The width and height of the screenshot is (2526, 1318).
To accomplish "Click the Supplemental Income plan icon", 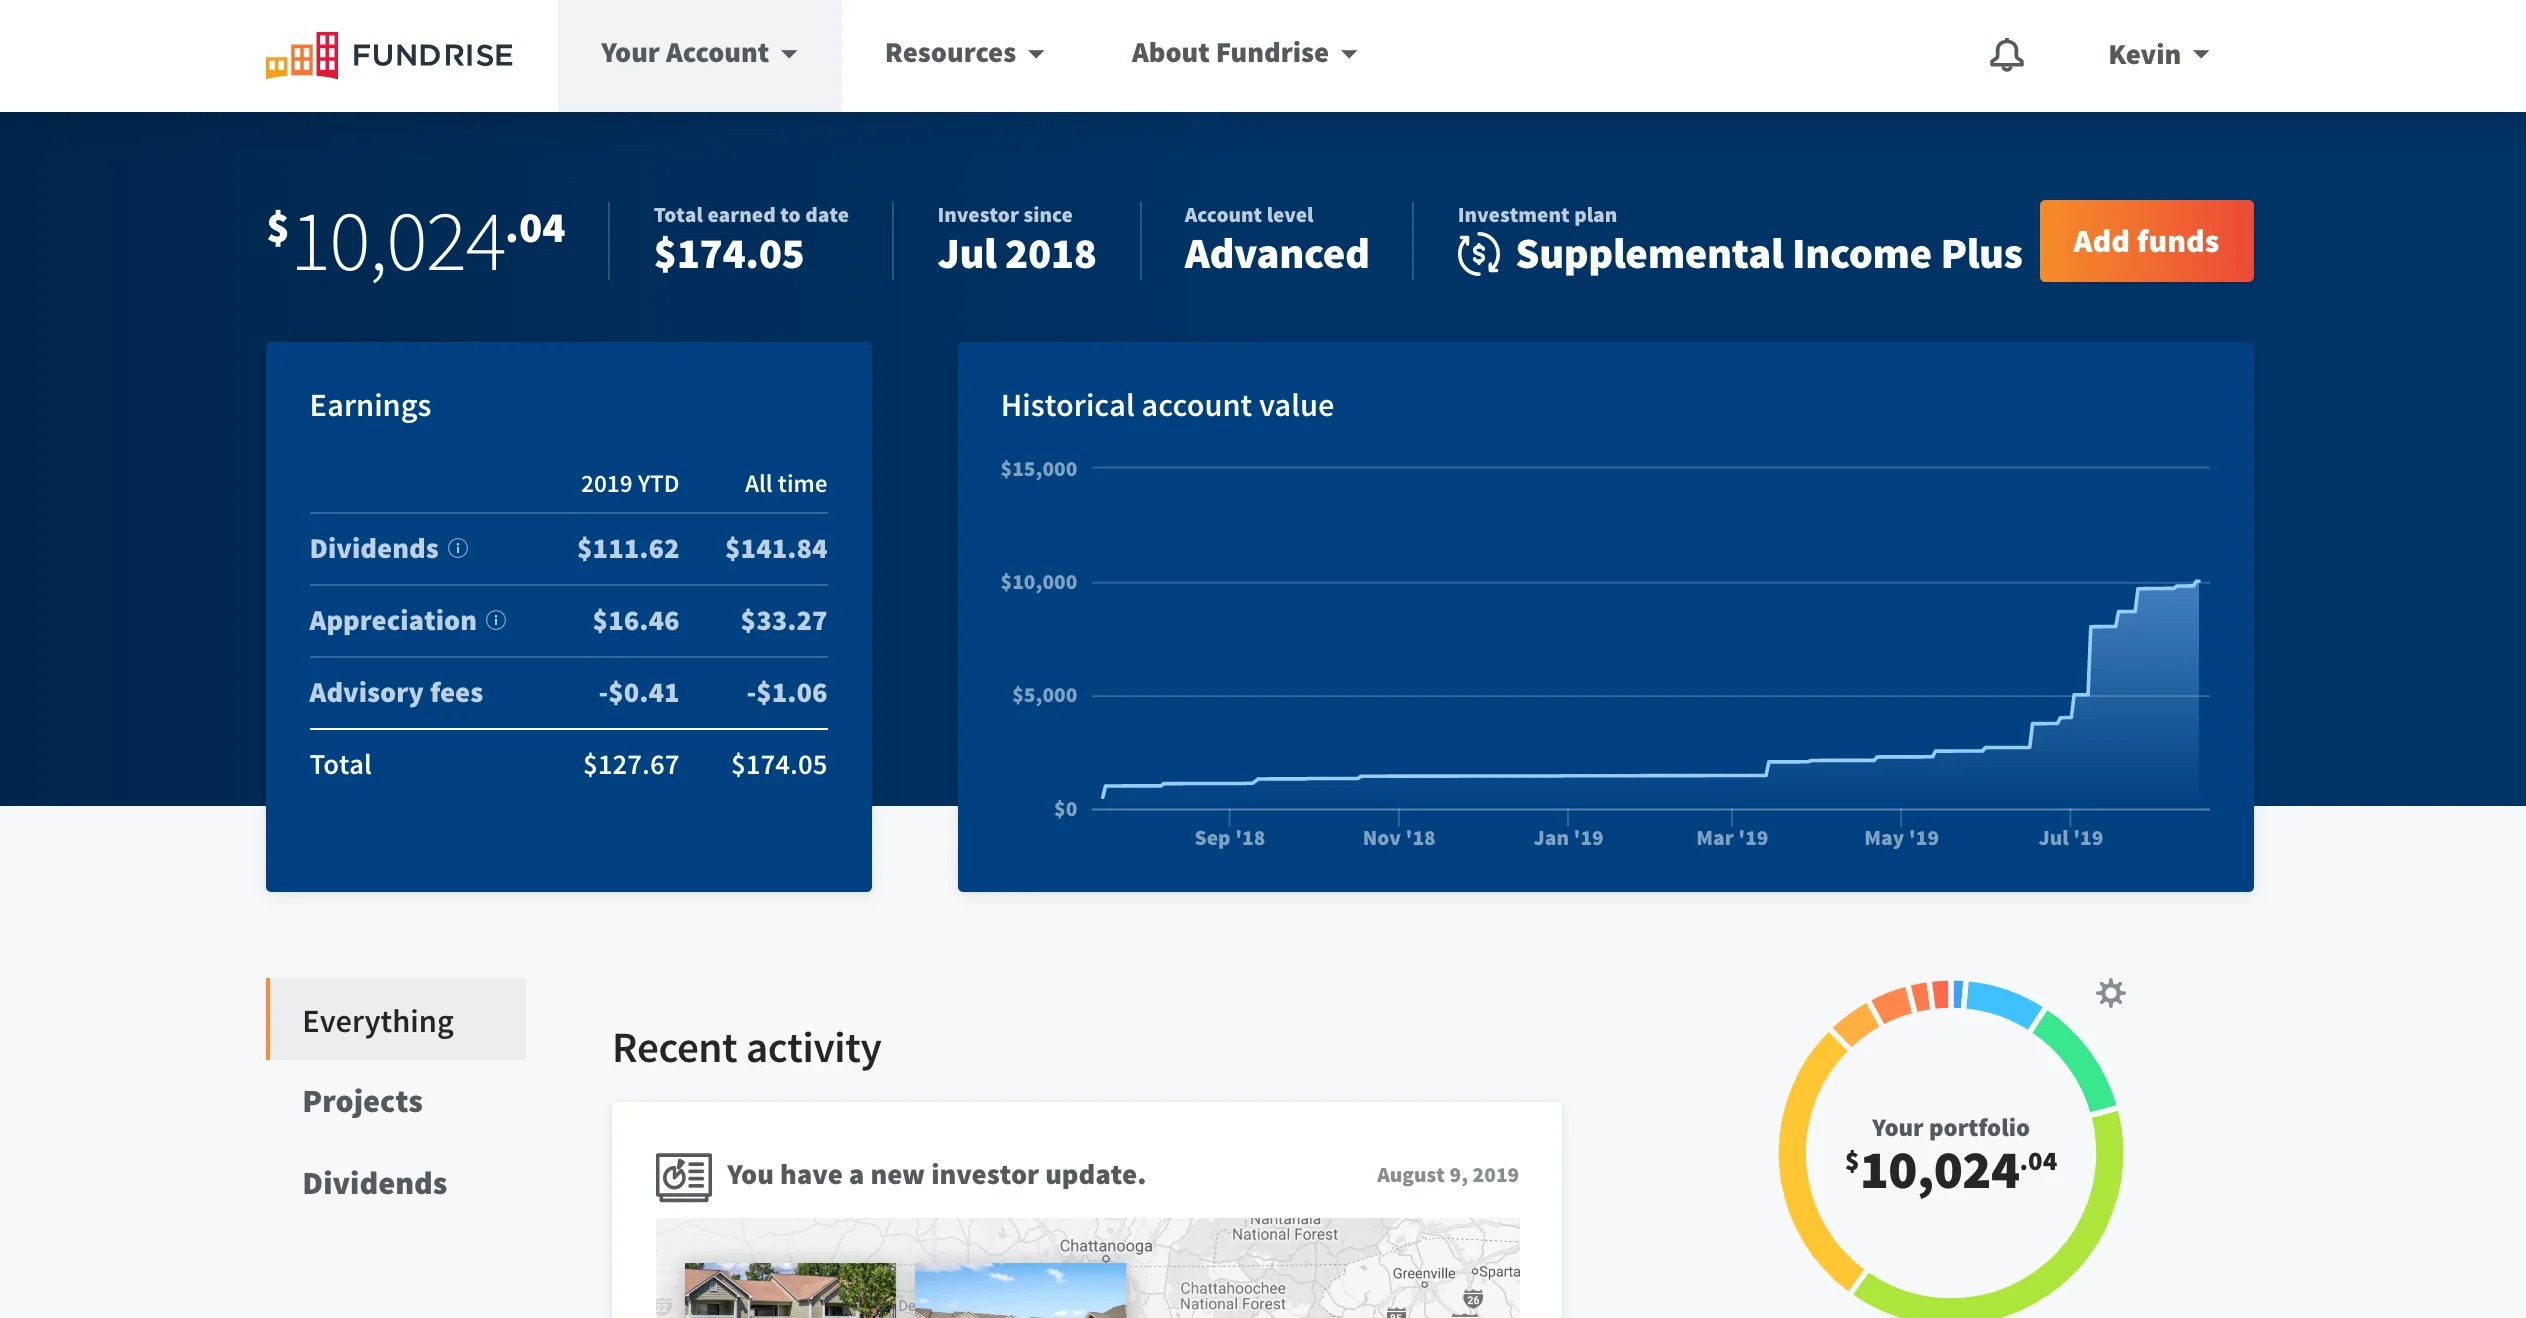I will click(1478, 254).
